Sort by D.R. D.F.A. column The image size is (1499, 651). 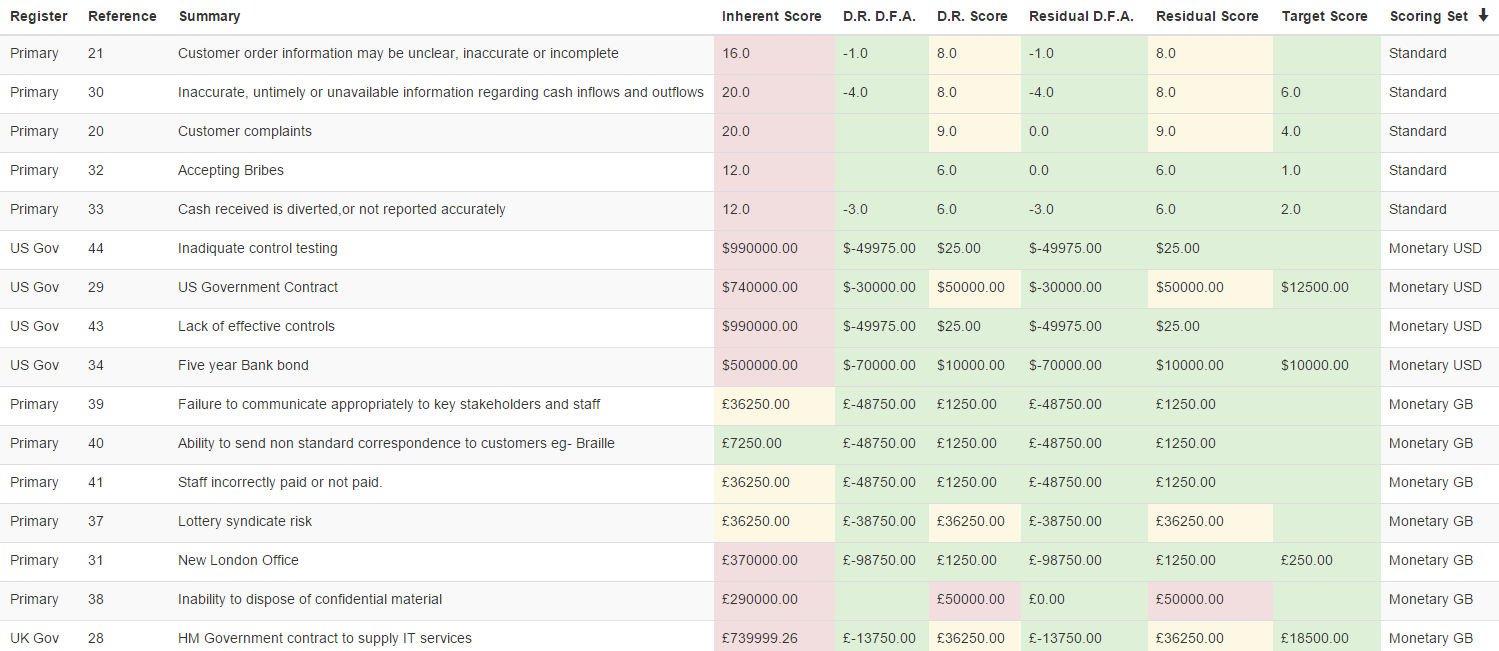tap(879, 16)
